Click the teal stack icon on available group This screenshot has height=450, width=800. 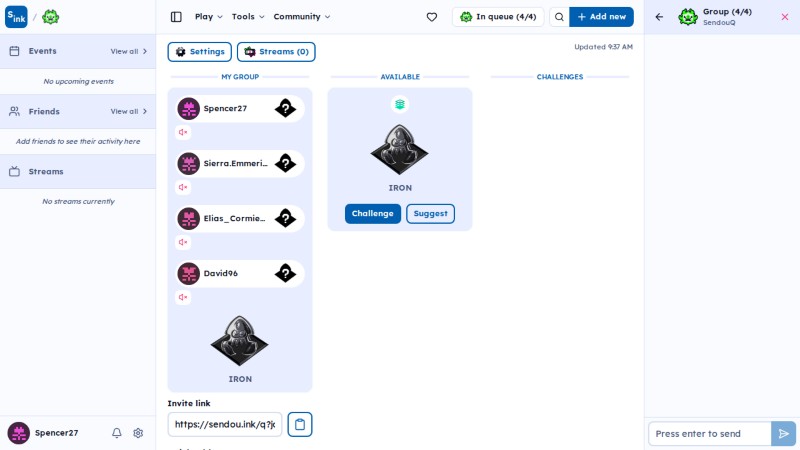click(400, 105)
